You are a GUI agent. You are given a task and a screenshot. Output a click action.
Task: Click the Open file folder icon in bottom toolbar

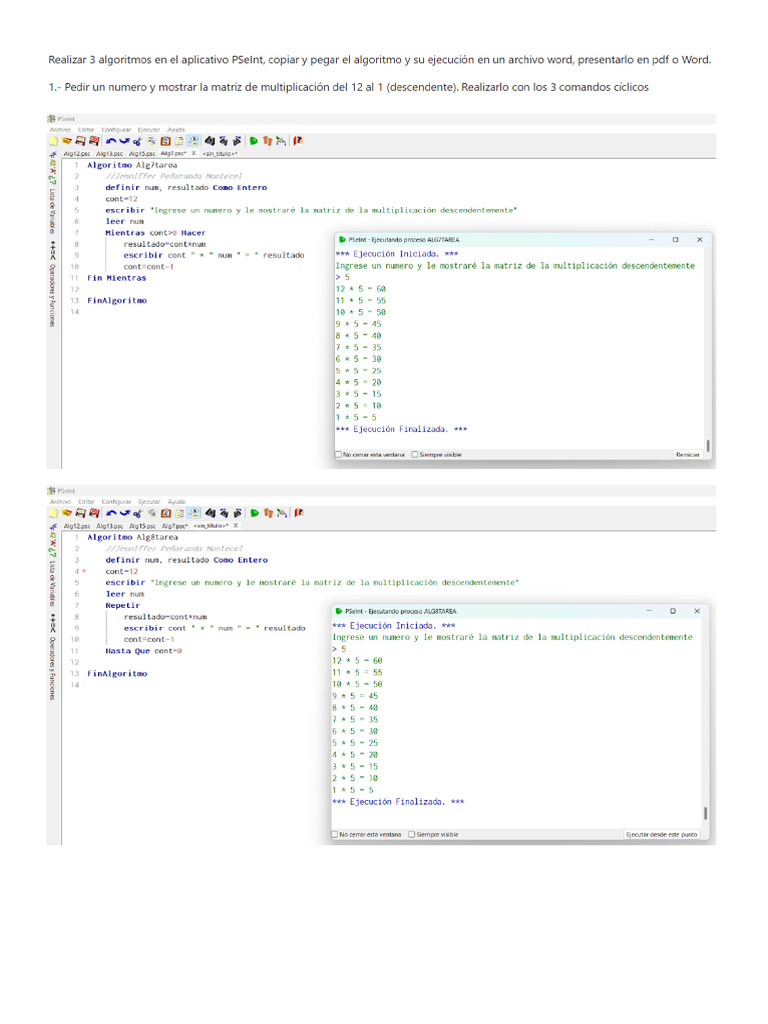pos(66,513)
